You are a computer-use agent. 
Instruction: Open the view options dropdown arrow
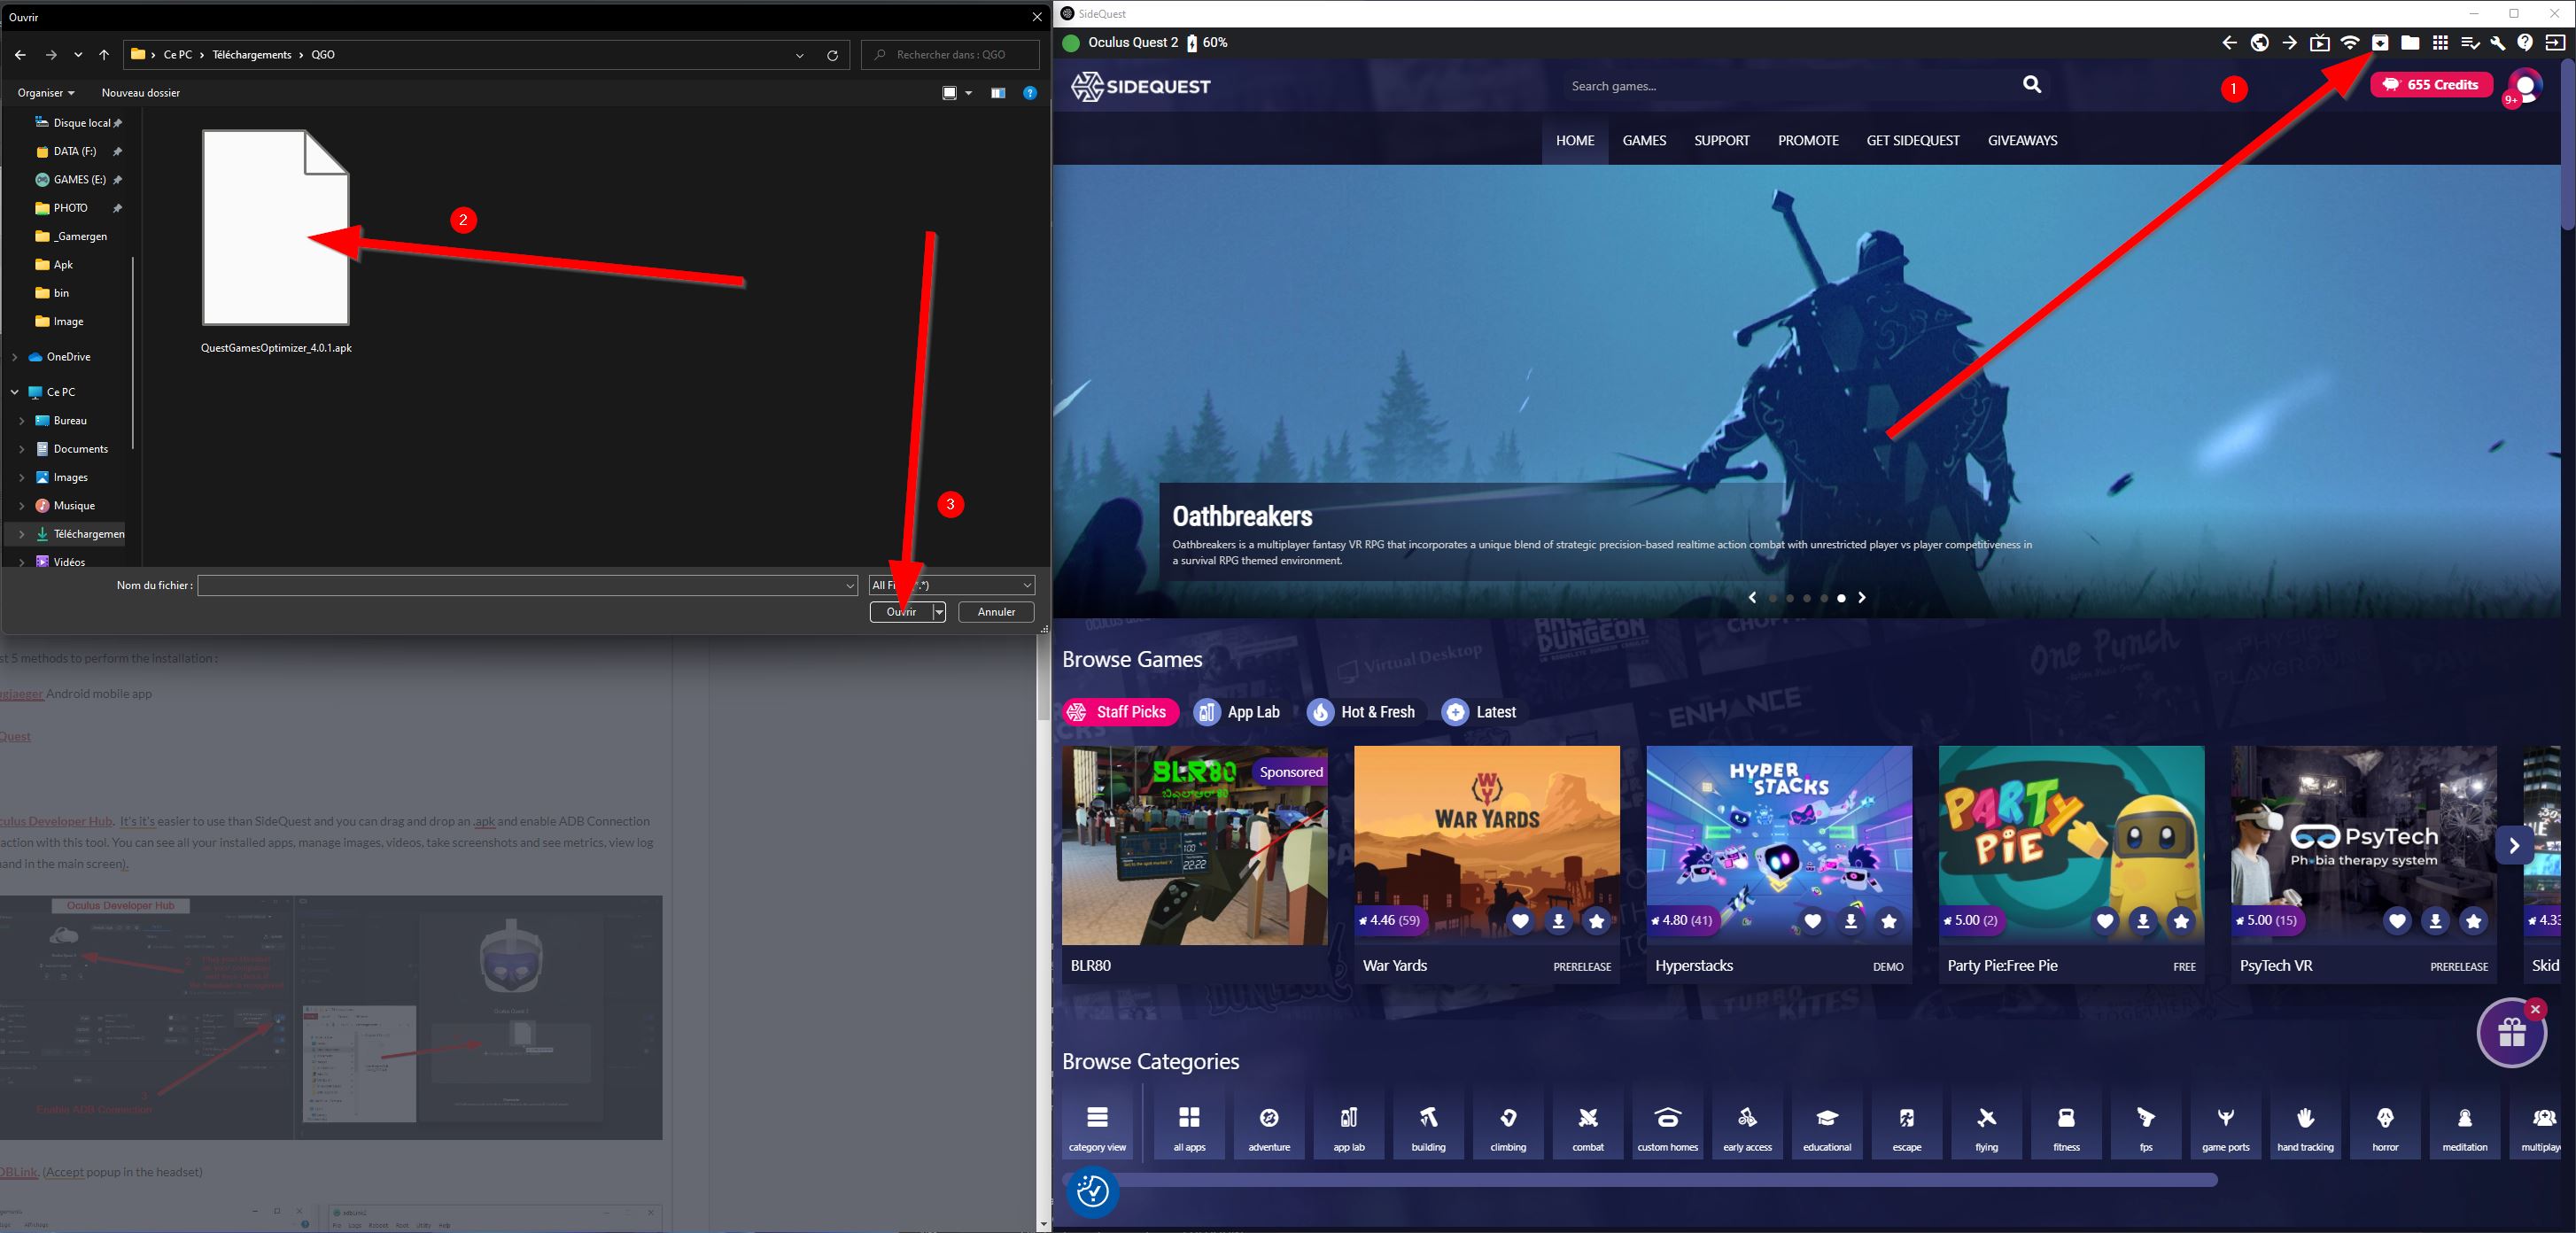click(x=968, y=93)
